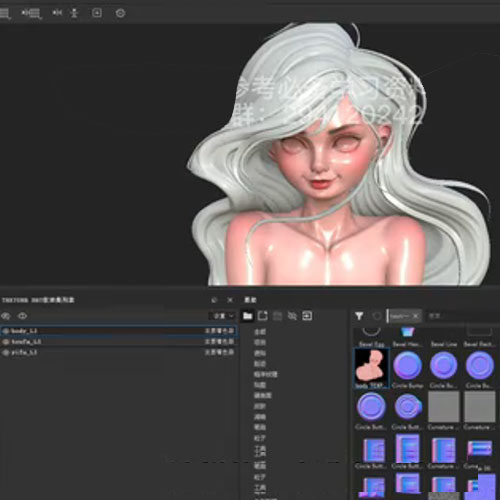
Task: Select sixth category in Shelf category list
Action: pyautogui.click(x=260, y=385)
